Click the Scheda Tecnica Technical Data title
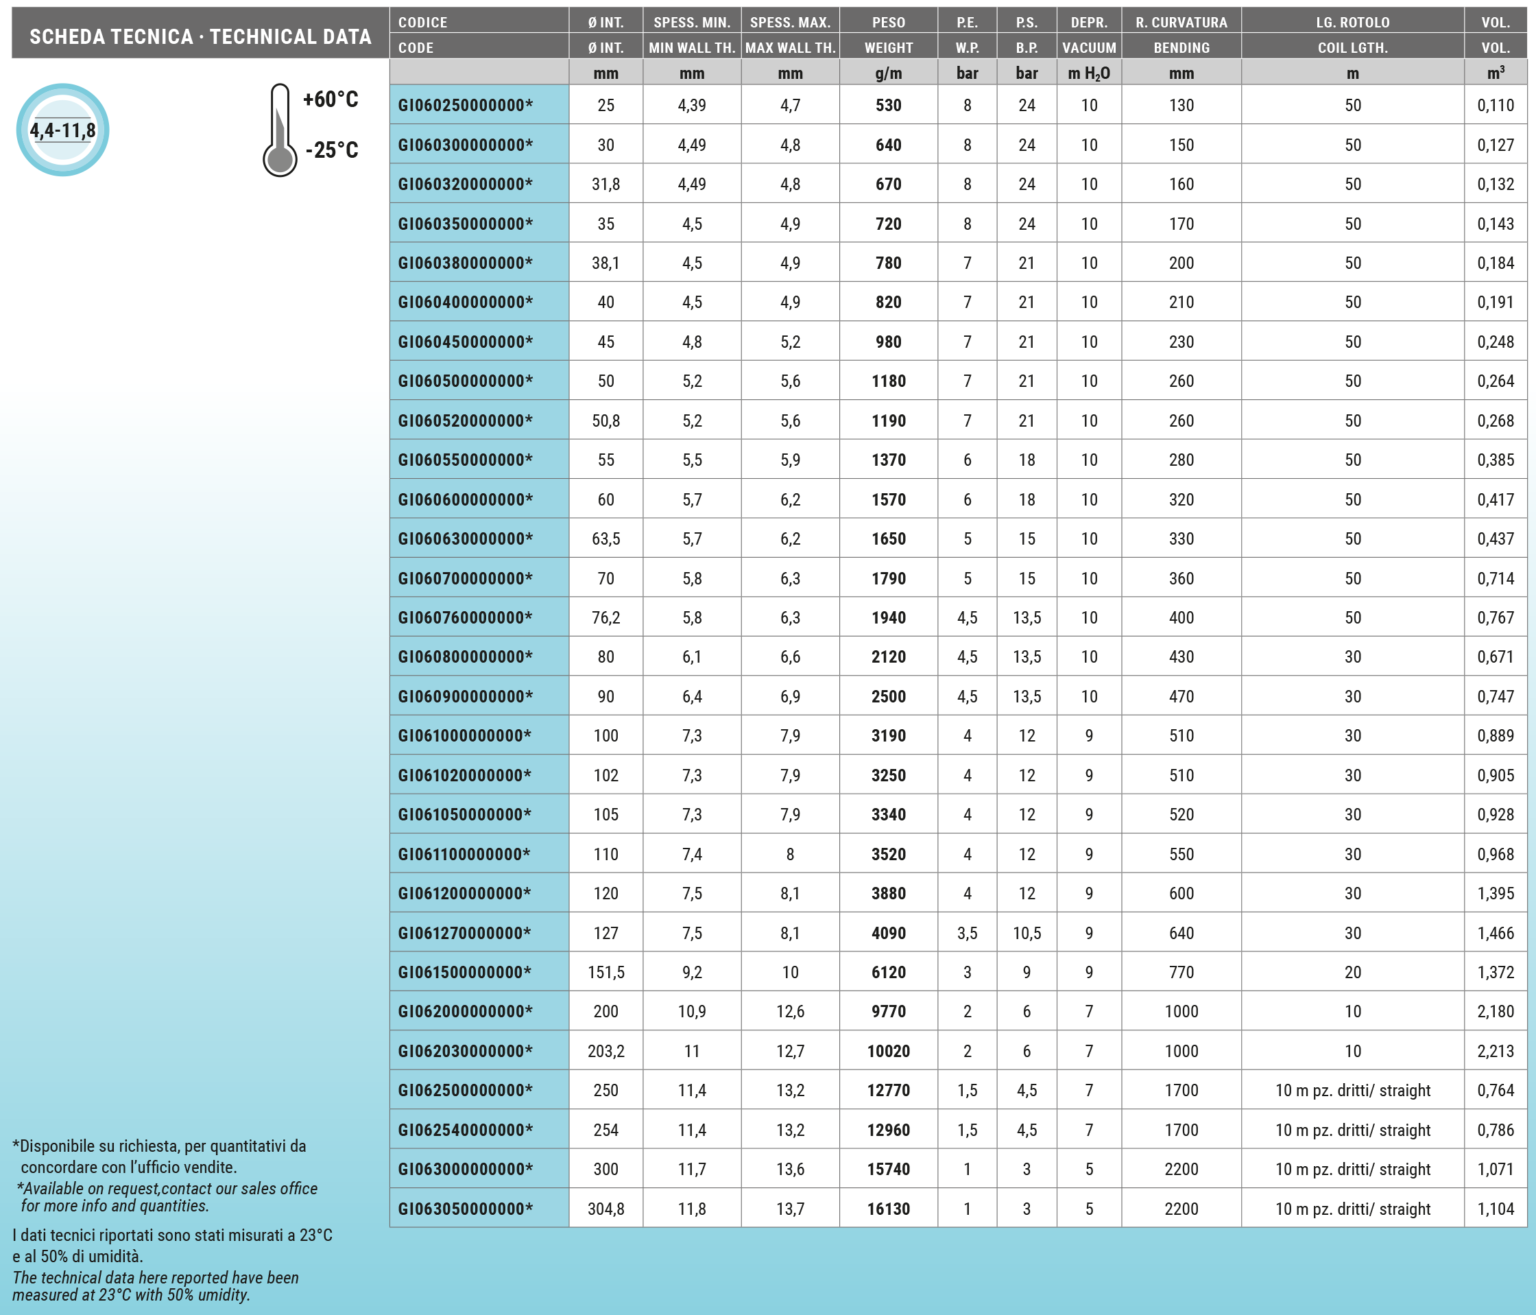The image size is (1536, 1315). 200,37
